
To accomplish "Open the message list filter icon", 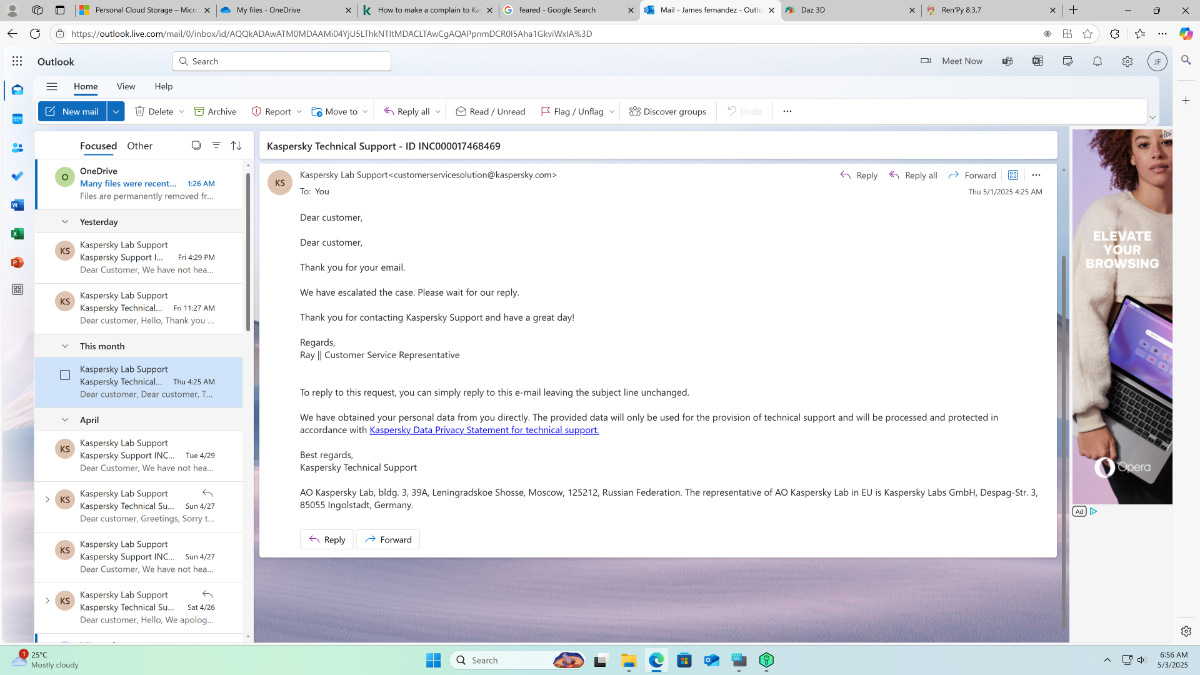I will point(216,145).
